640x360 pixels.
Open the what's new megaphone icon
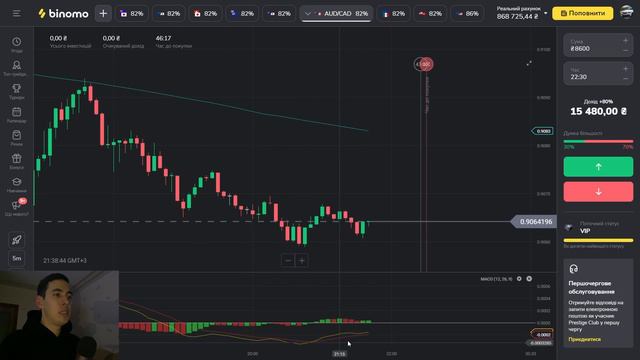[x=17, y=205]
